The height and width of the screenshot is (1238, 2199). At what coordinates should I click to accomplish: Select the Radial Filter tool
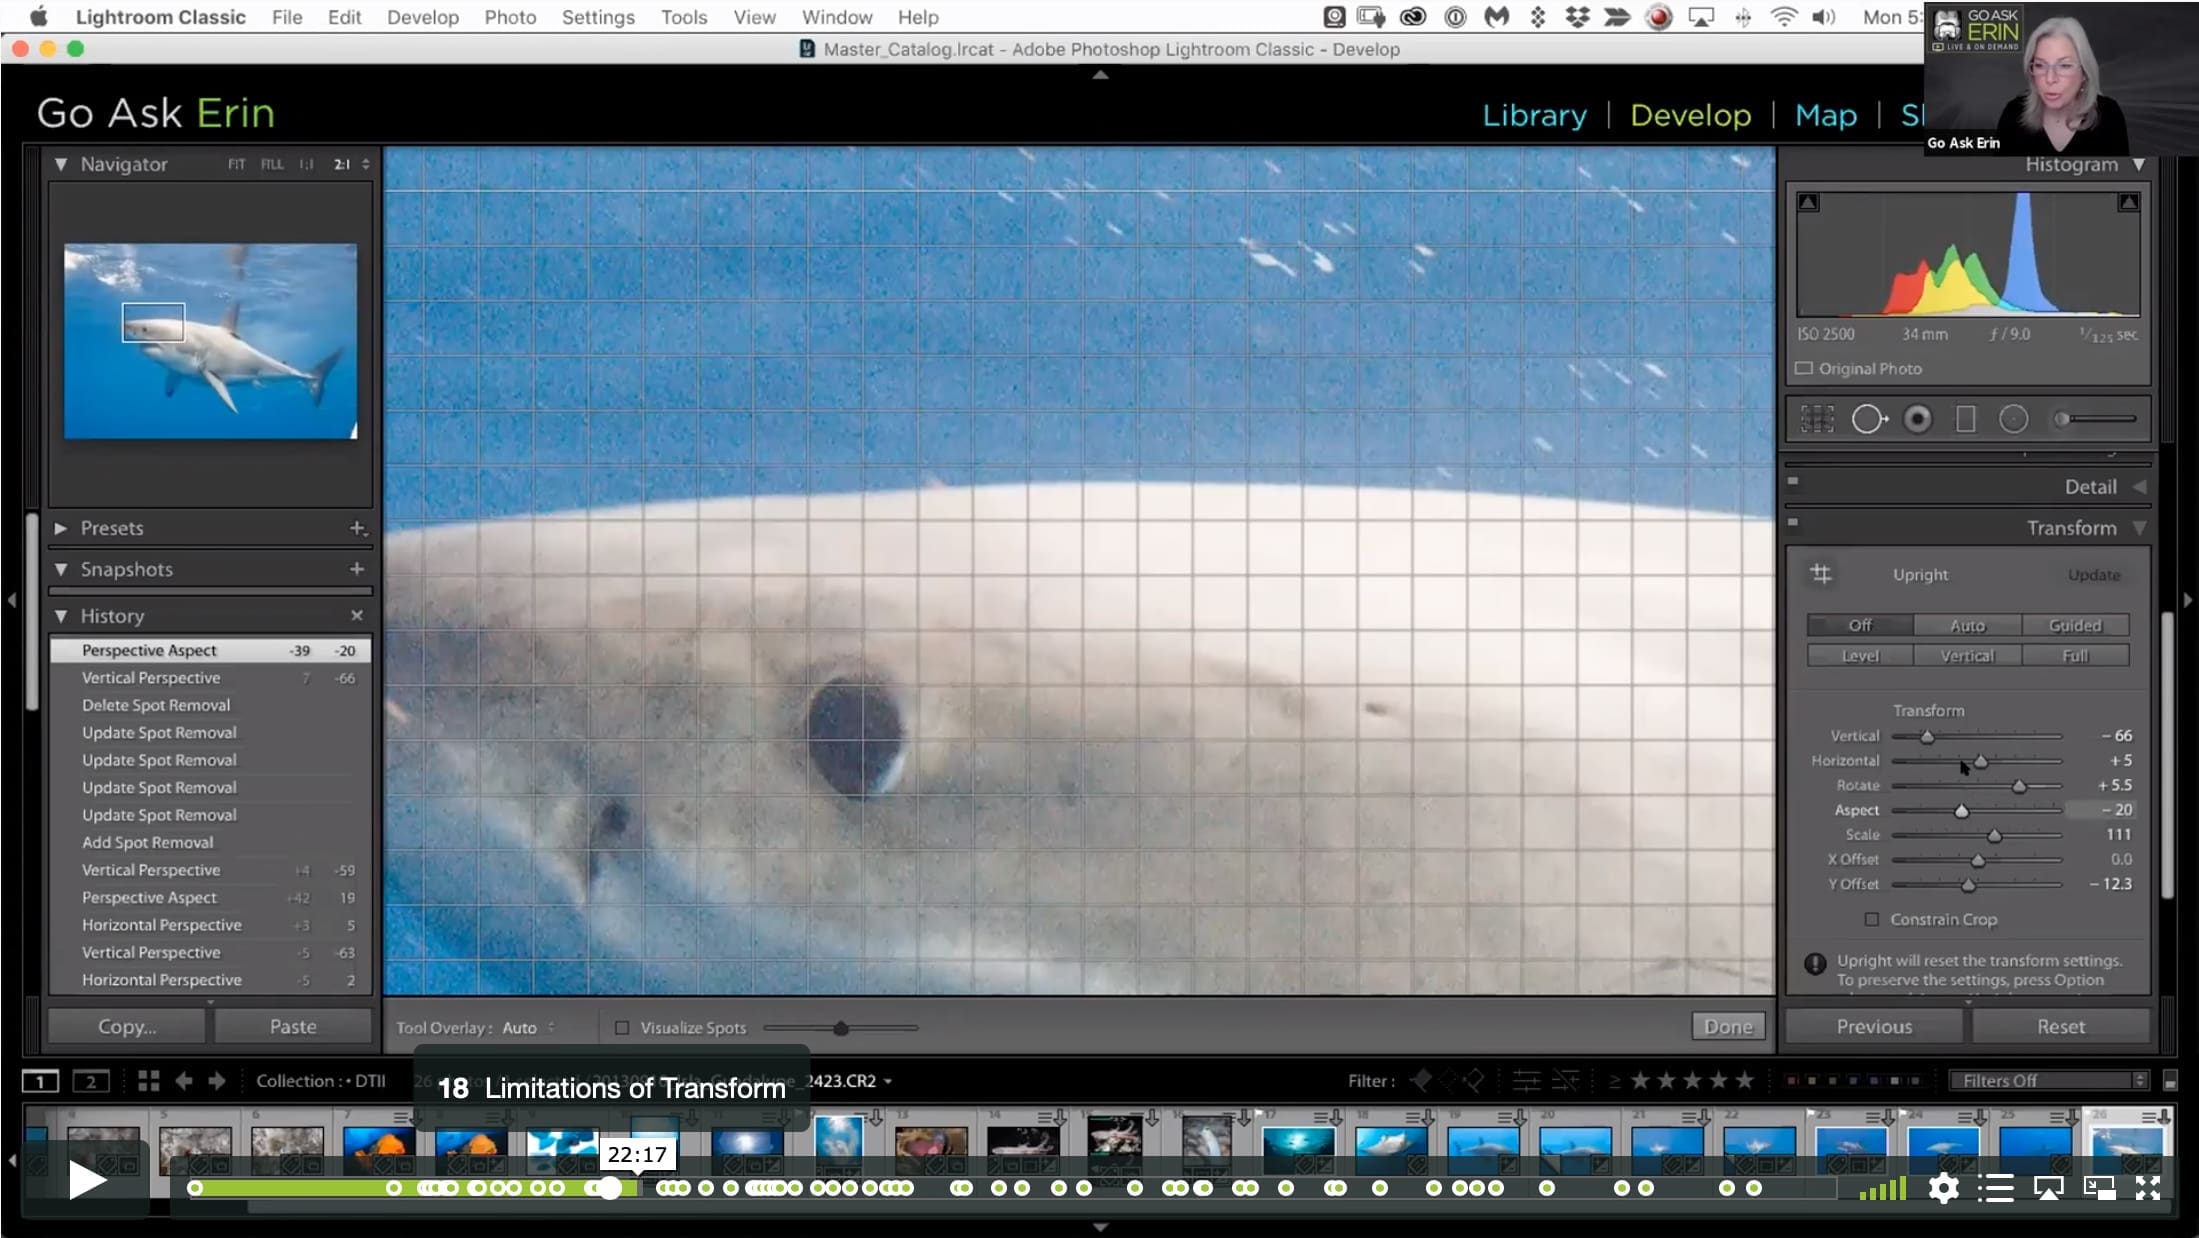point(2013,419)
